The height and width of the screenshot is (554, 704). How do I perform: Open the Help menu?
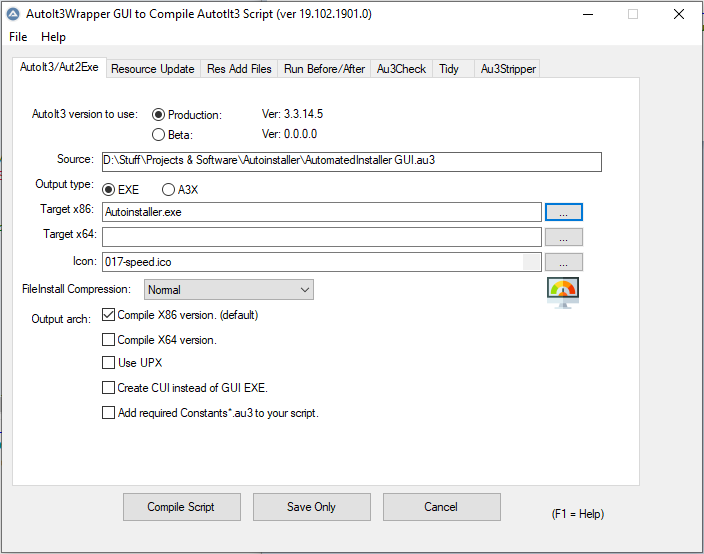pyautogui.click(x=53, y=37)
